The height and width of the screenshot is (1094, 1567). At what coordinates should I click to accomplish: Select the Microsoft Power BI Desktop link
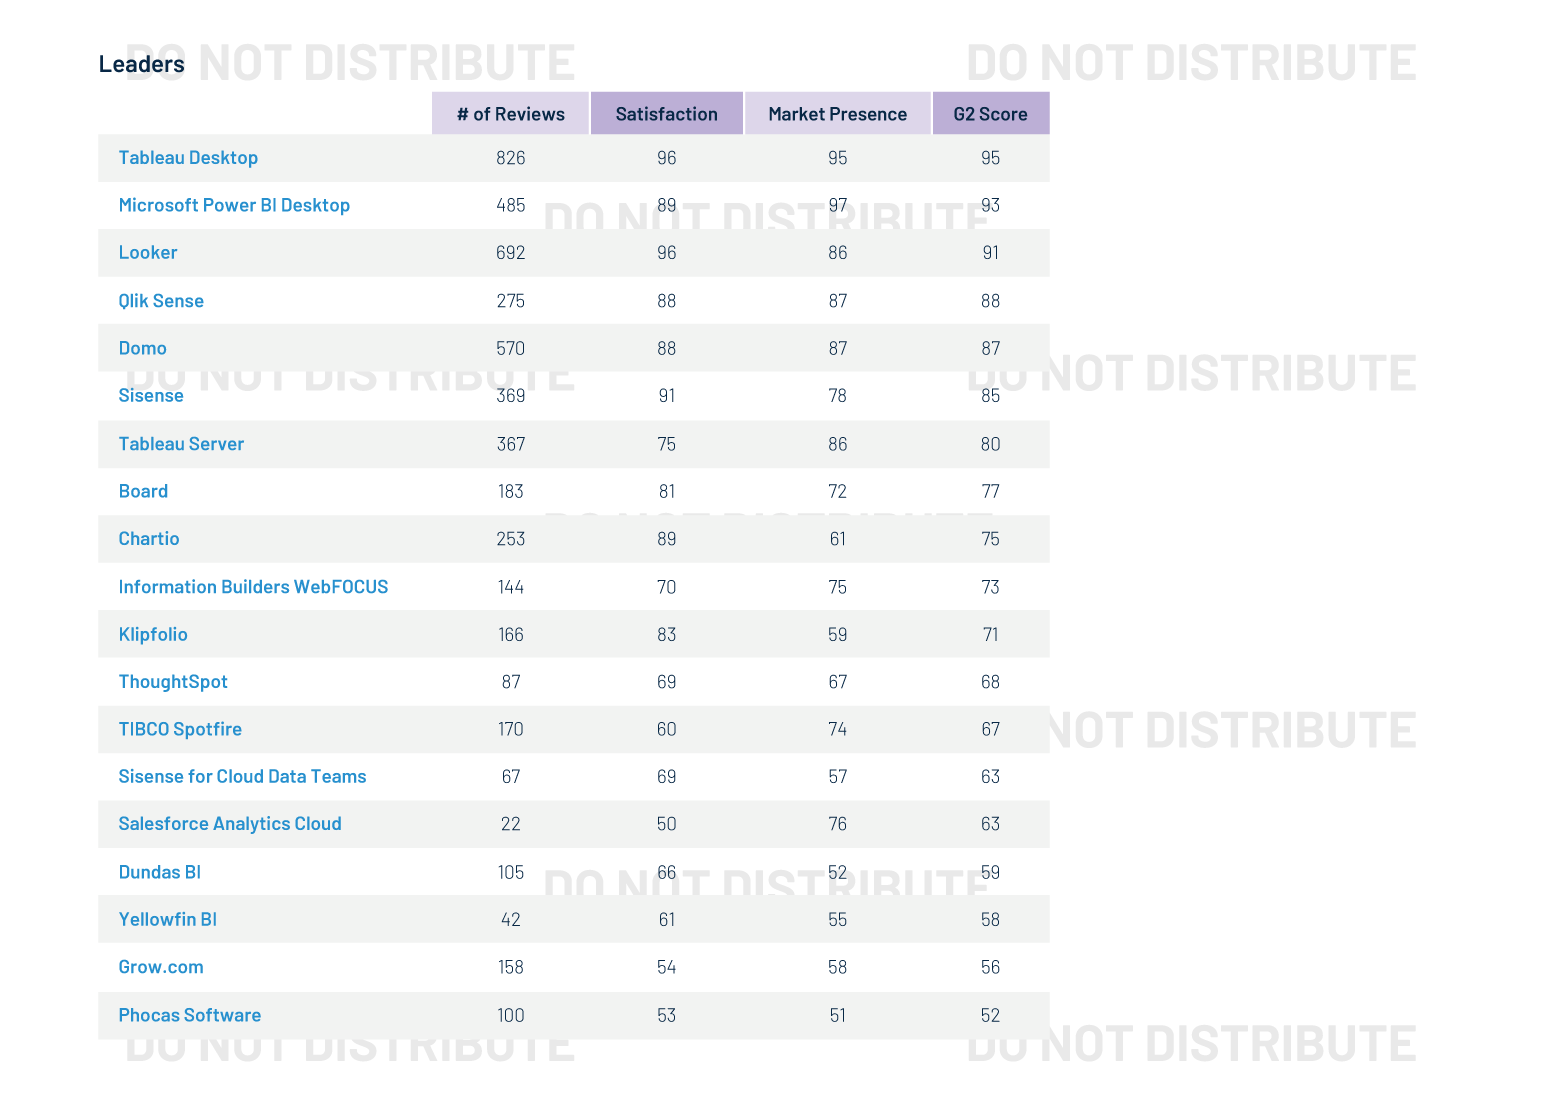click(x=234, y=205)
